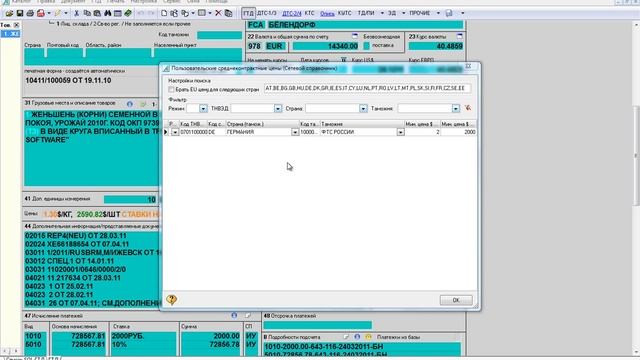The width and height of the screenshot is (640, 360).
Task: Open the ТНВЭД filter dropdown
Action: click(x=278, y=109)
